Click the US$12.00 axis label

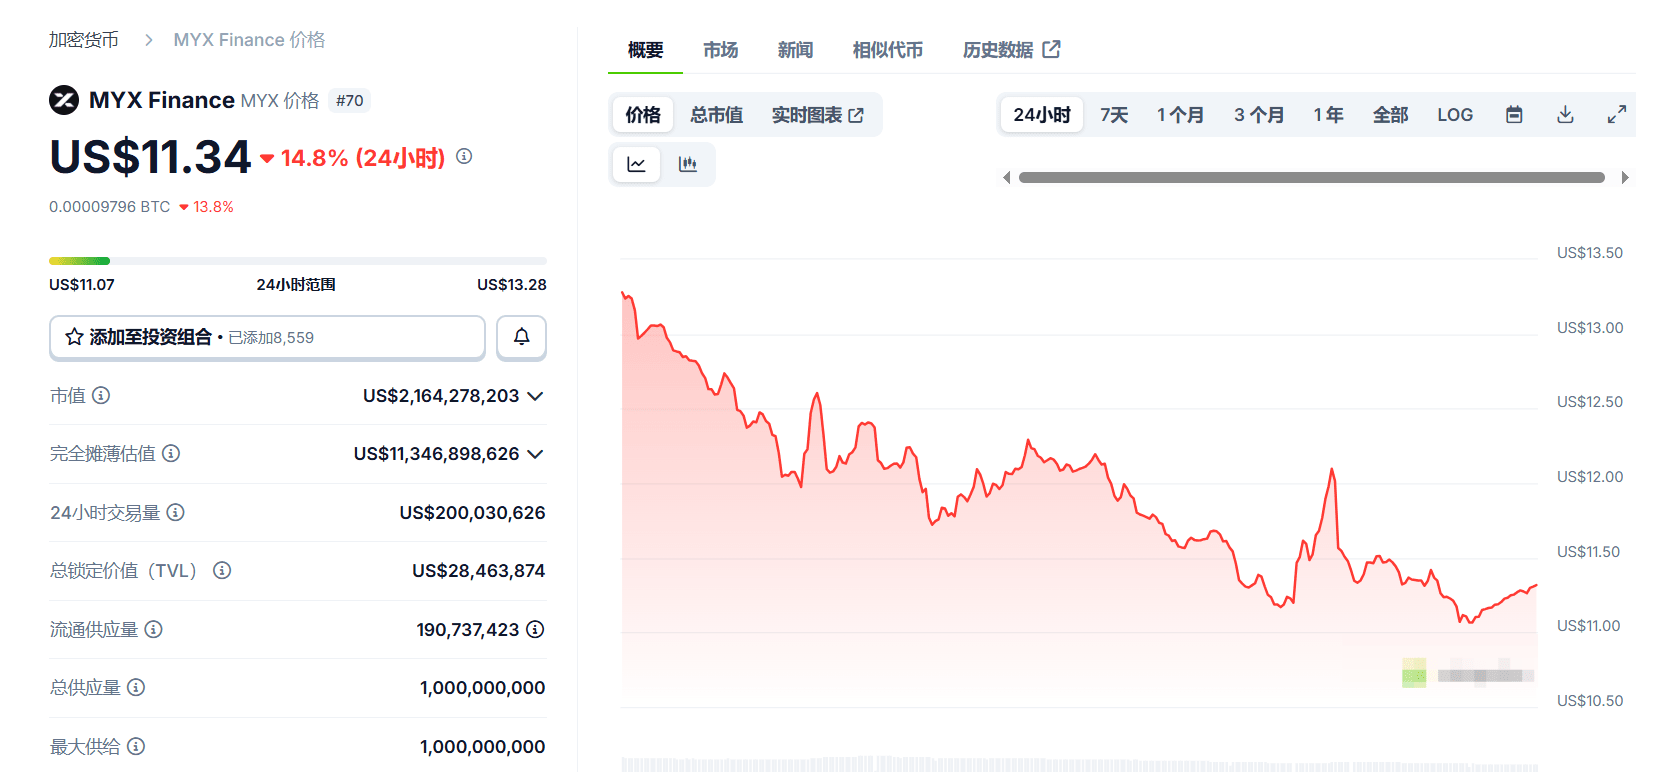[1590, 477]
